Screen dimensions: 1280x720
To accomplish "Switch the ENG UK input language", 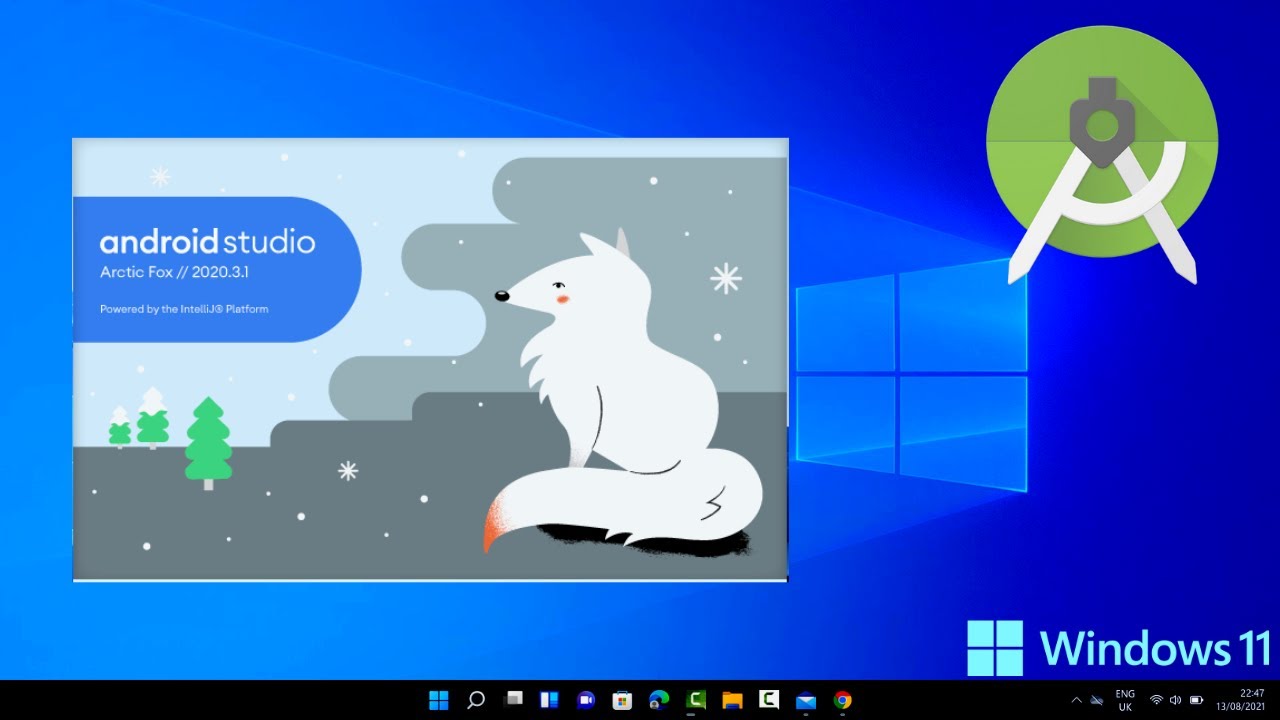I will point(1125,700).
